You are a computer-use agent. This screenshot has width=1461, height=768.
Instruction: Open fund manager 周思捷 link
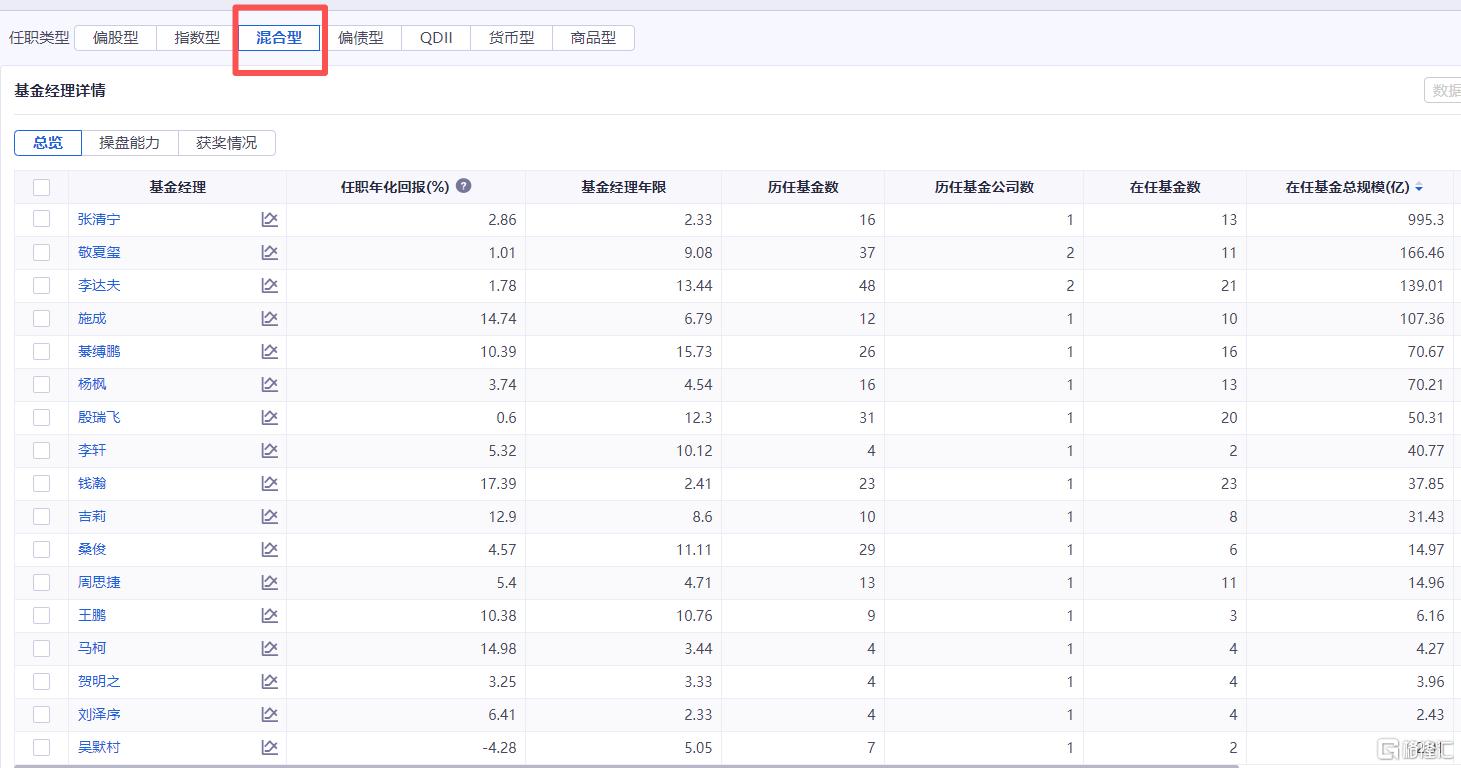coord(99,582)
